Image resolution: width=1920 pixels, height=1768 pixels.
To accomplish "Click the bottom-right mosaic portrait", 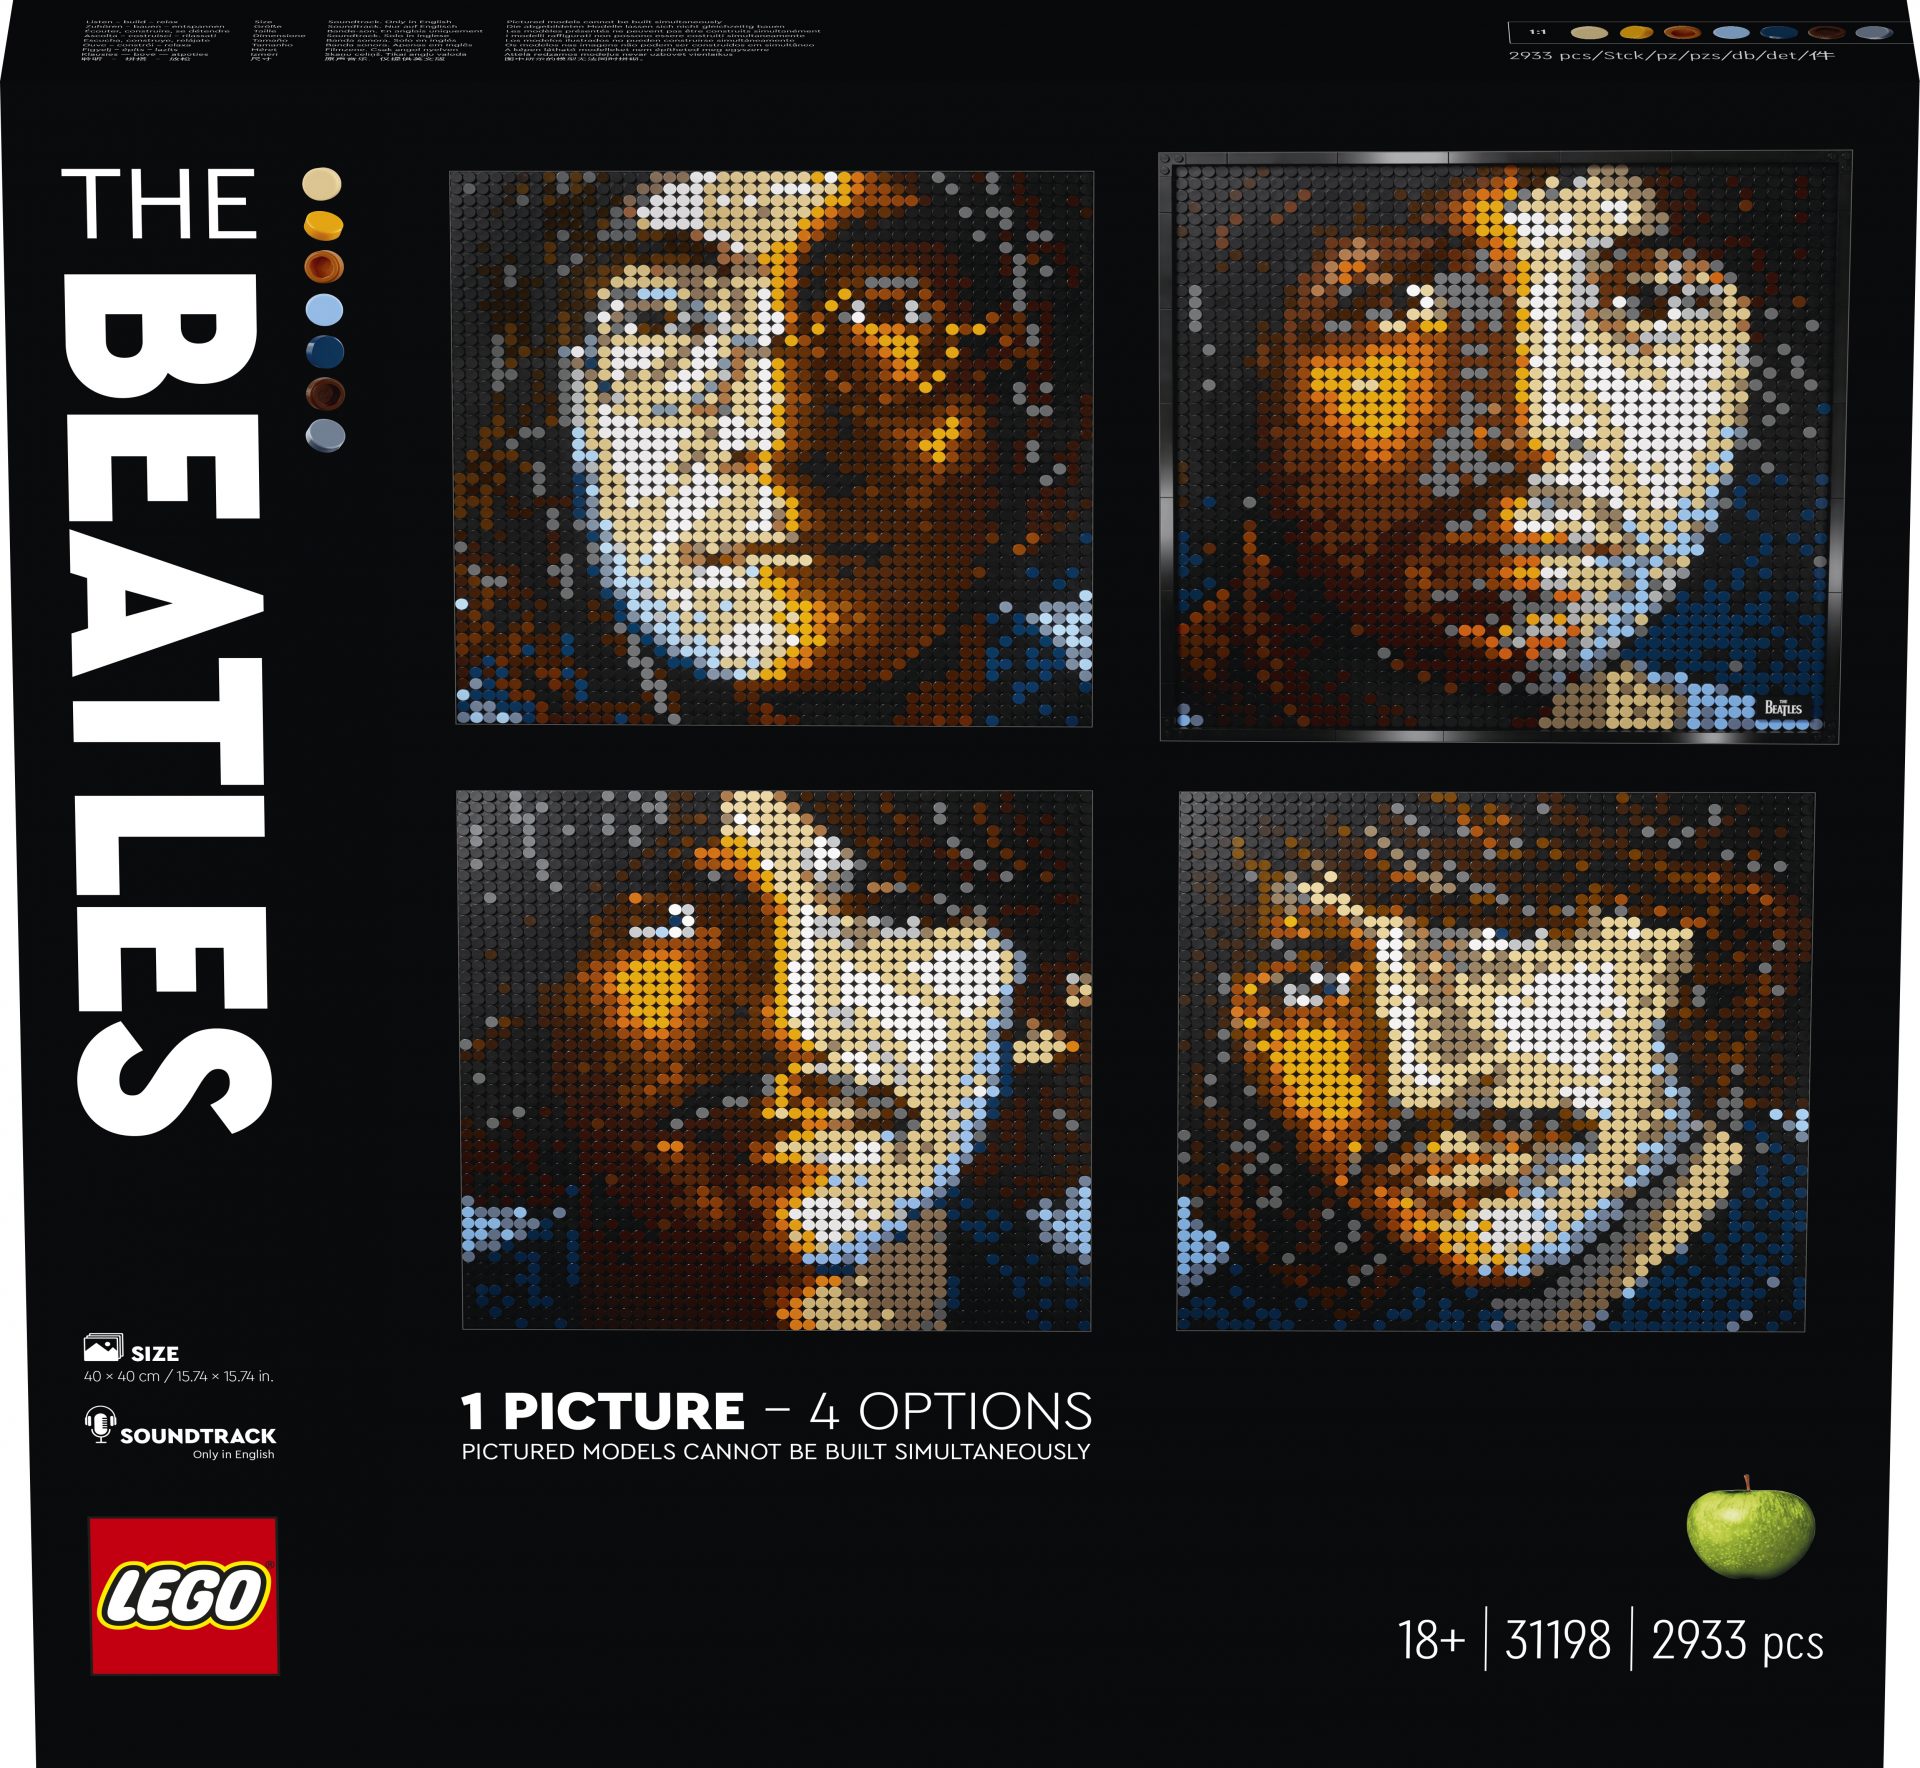I will click(x=1496, y=1061).
